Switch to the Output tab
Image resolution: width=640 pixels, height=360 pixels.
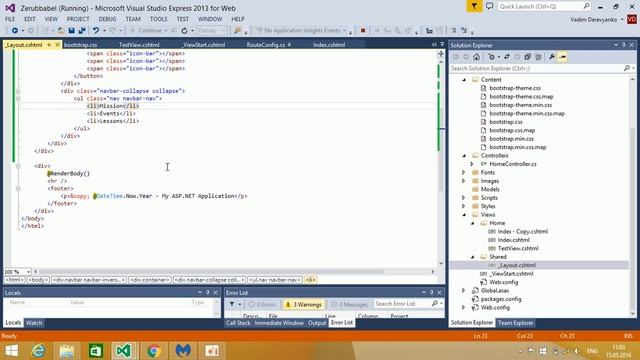coord(317,323)
